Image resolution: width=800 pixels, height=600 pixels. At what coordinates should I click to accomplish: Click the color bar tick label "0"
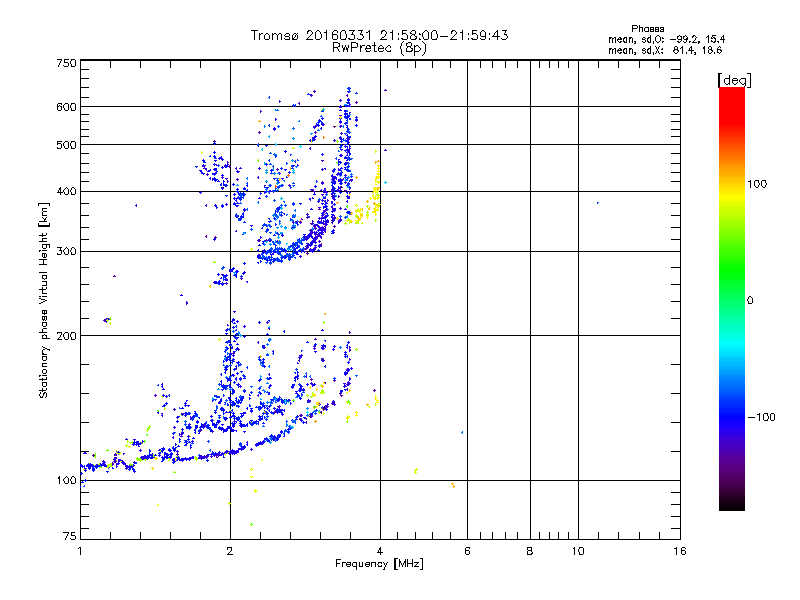point(749,300)
